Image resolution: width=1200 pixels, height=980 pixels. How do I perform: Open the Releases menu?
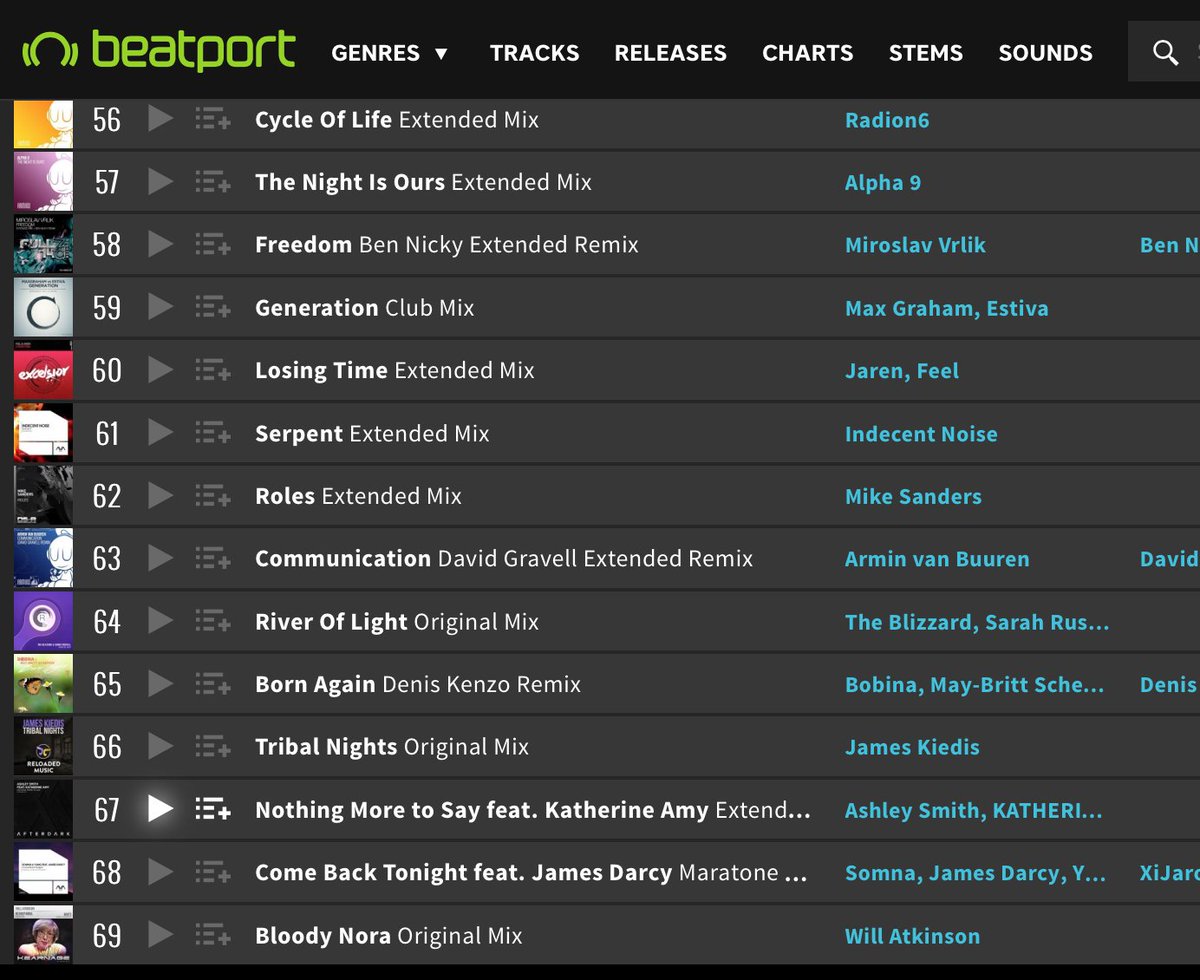[670, 53]
